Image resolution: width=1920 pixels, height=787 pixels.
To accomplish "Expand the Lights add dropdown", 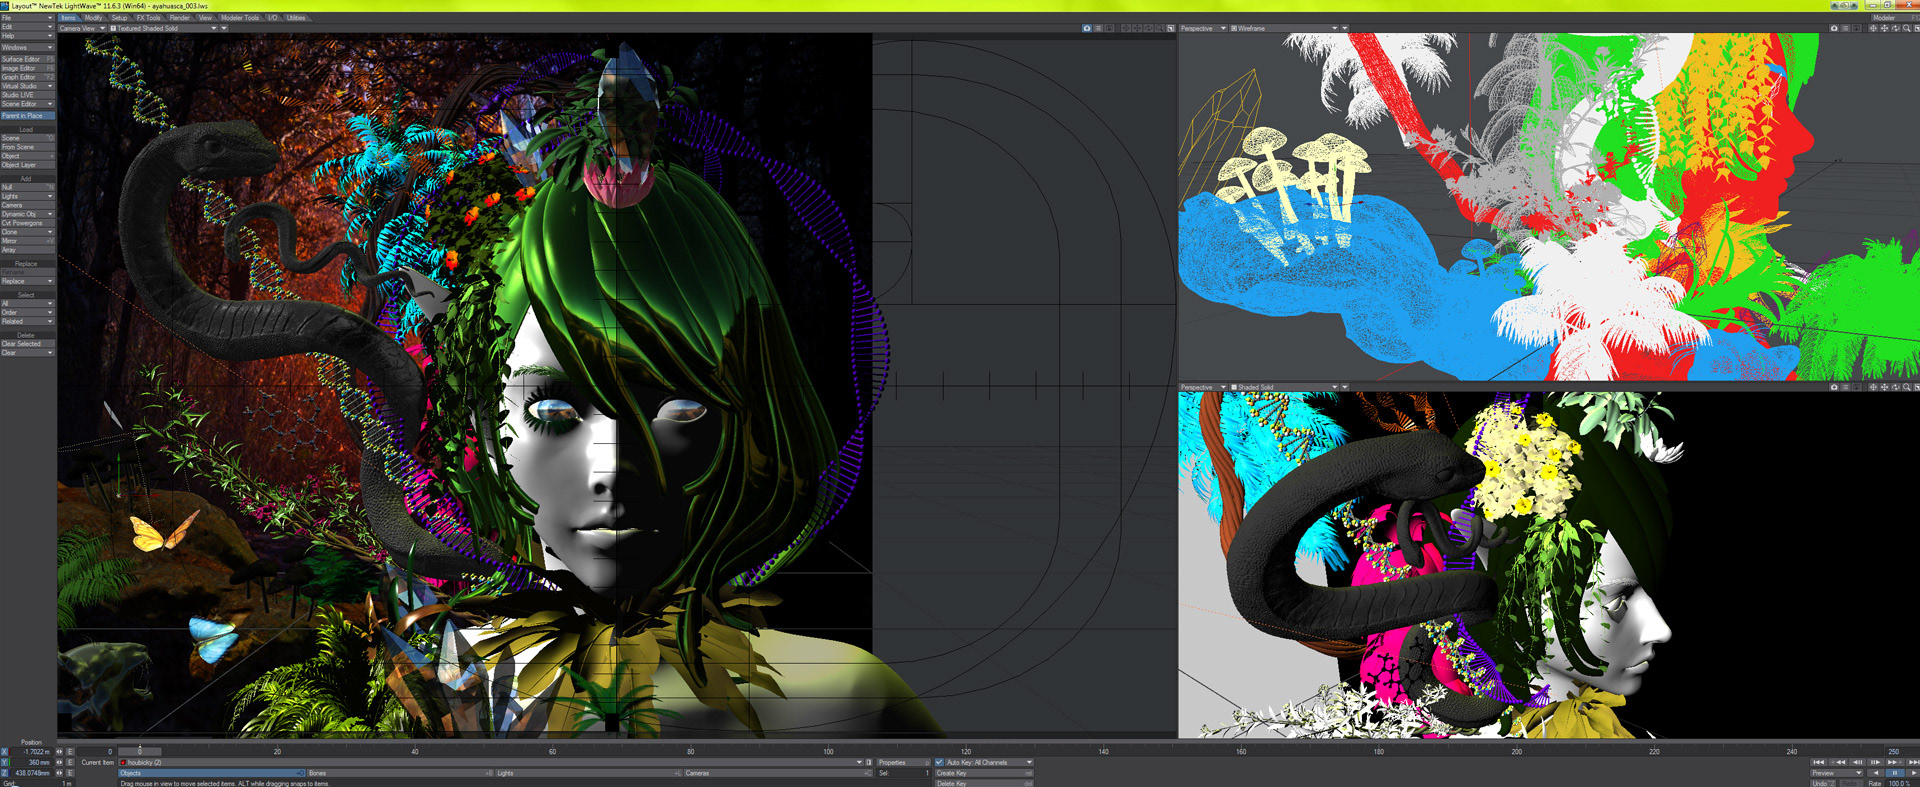I will [x=28, y=196].
